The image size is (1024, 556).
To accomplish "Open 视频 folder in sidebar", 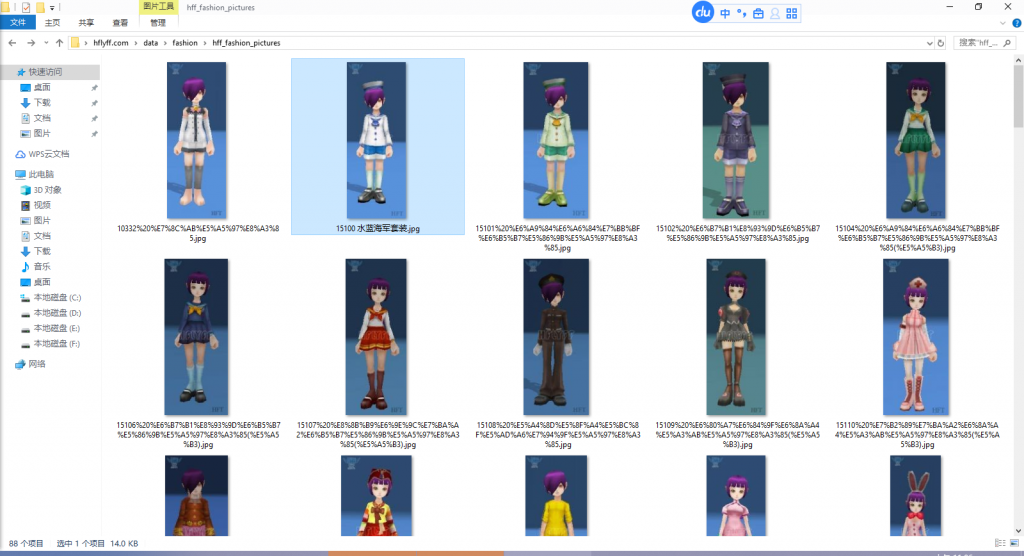I will click(36, 205).
